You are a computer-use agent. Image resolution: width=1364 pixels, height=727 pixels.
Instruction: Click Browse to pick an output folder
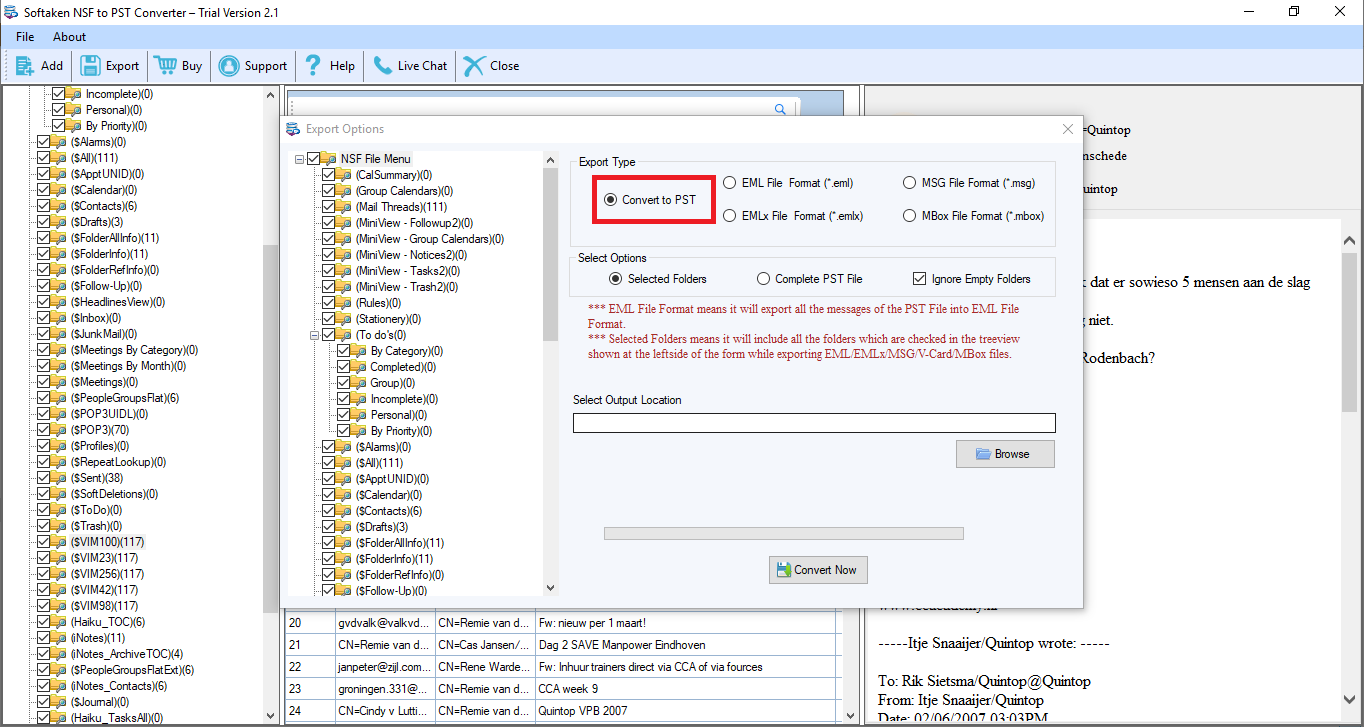pos(1005,453)
